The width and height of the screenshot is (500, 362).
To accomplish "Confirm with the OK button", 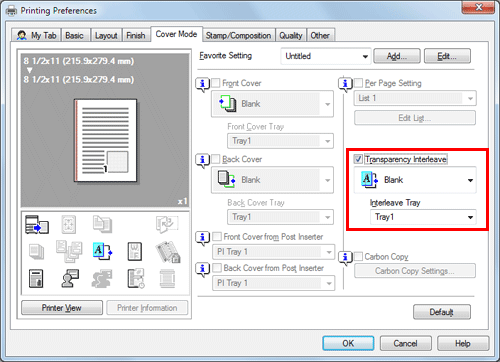I will click(x=348, y=343).
